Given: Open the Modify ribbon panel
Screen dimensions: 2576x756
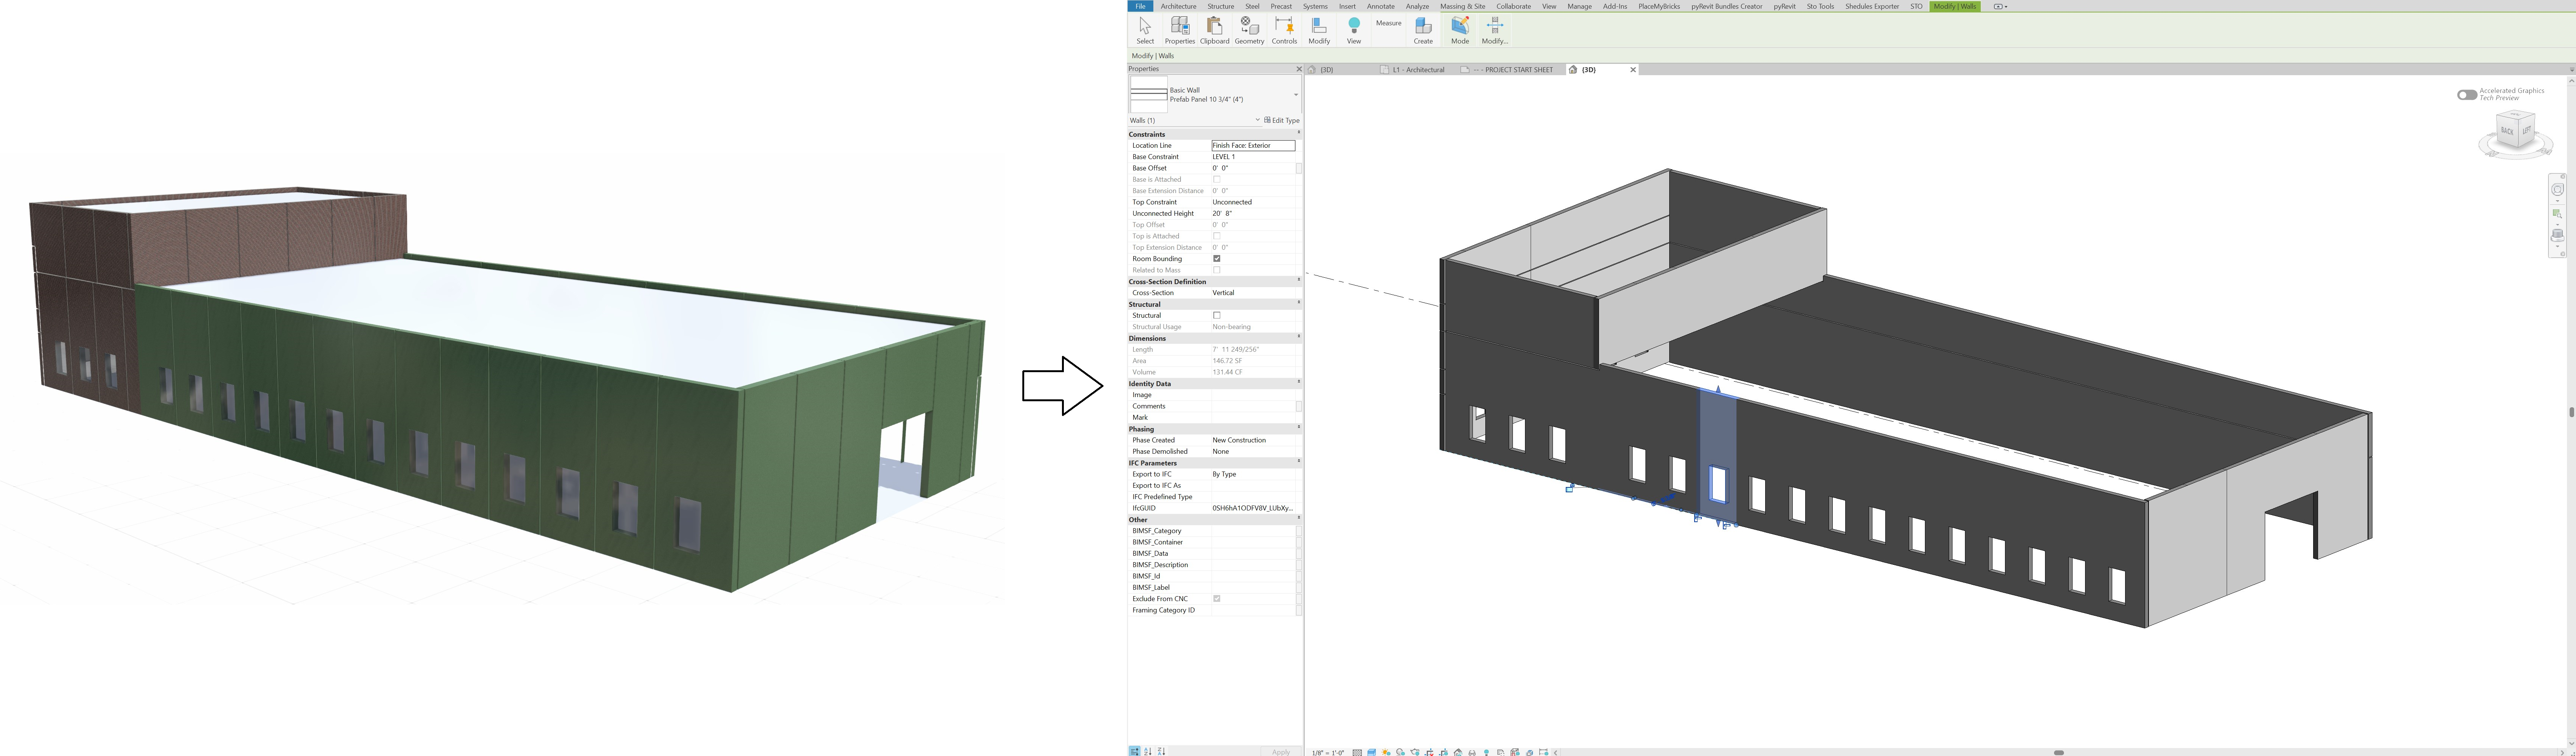Looking at the screenshot, I should point(1319,29).
